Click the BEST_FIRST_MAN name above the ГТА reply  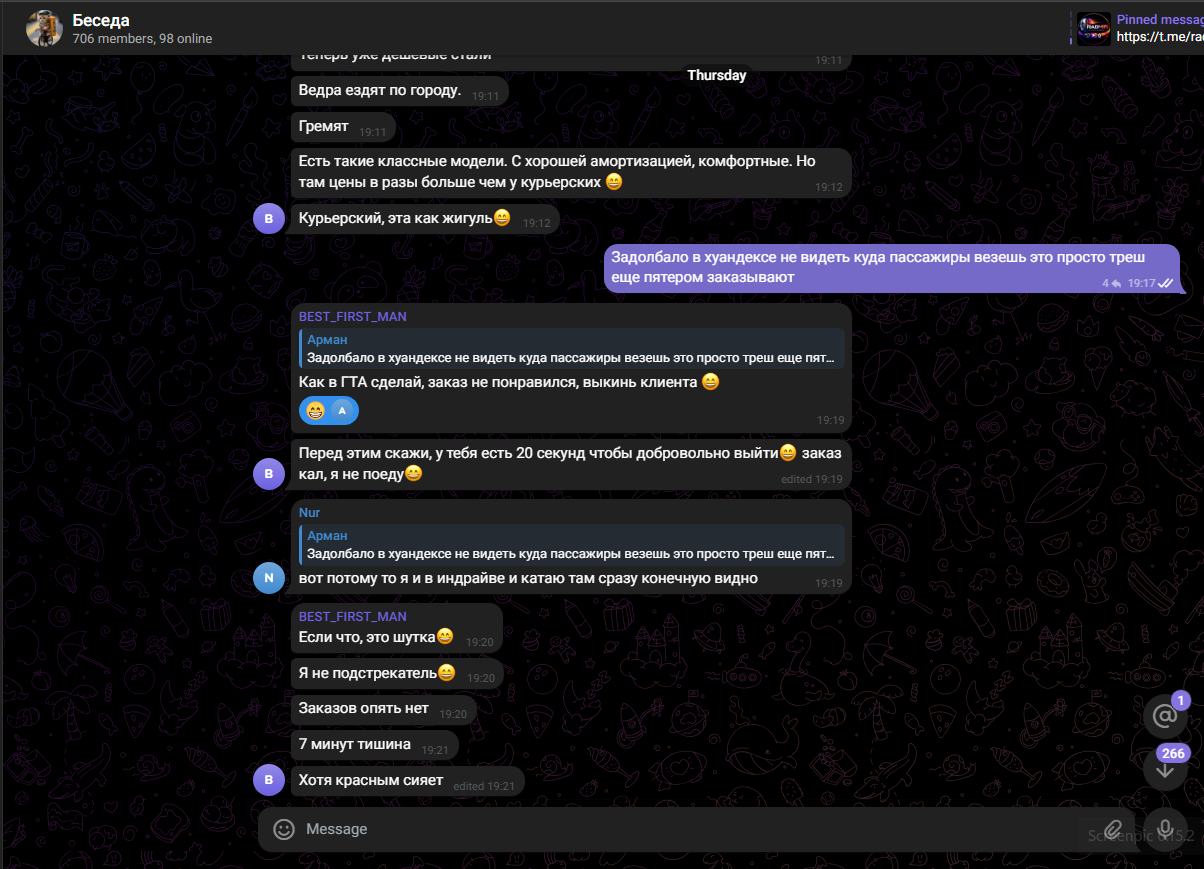click(x=352, y=316)
